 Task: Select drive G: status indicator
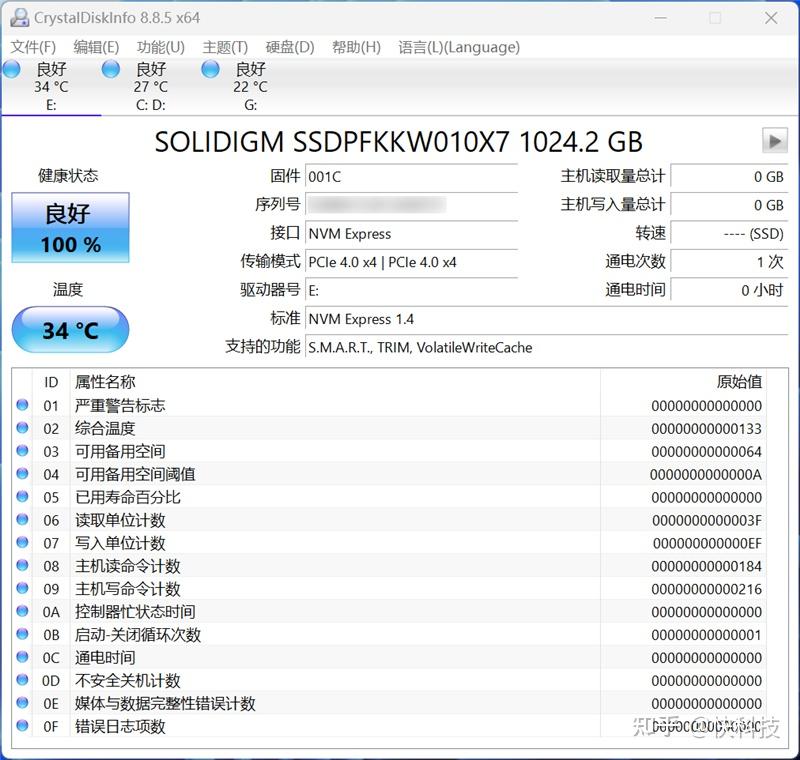pyautogui.click(x=210, y=69)
